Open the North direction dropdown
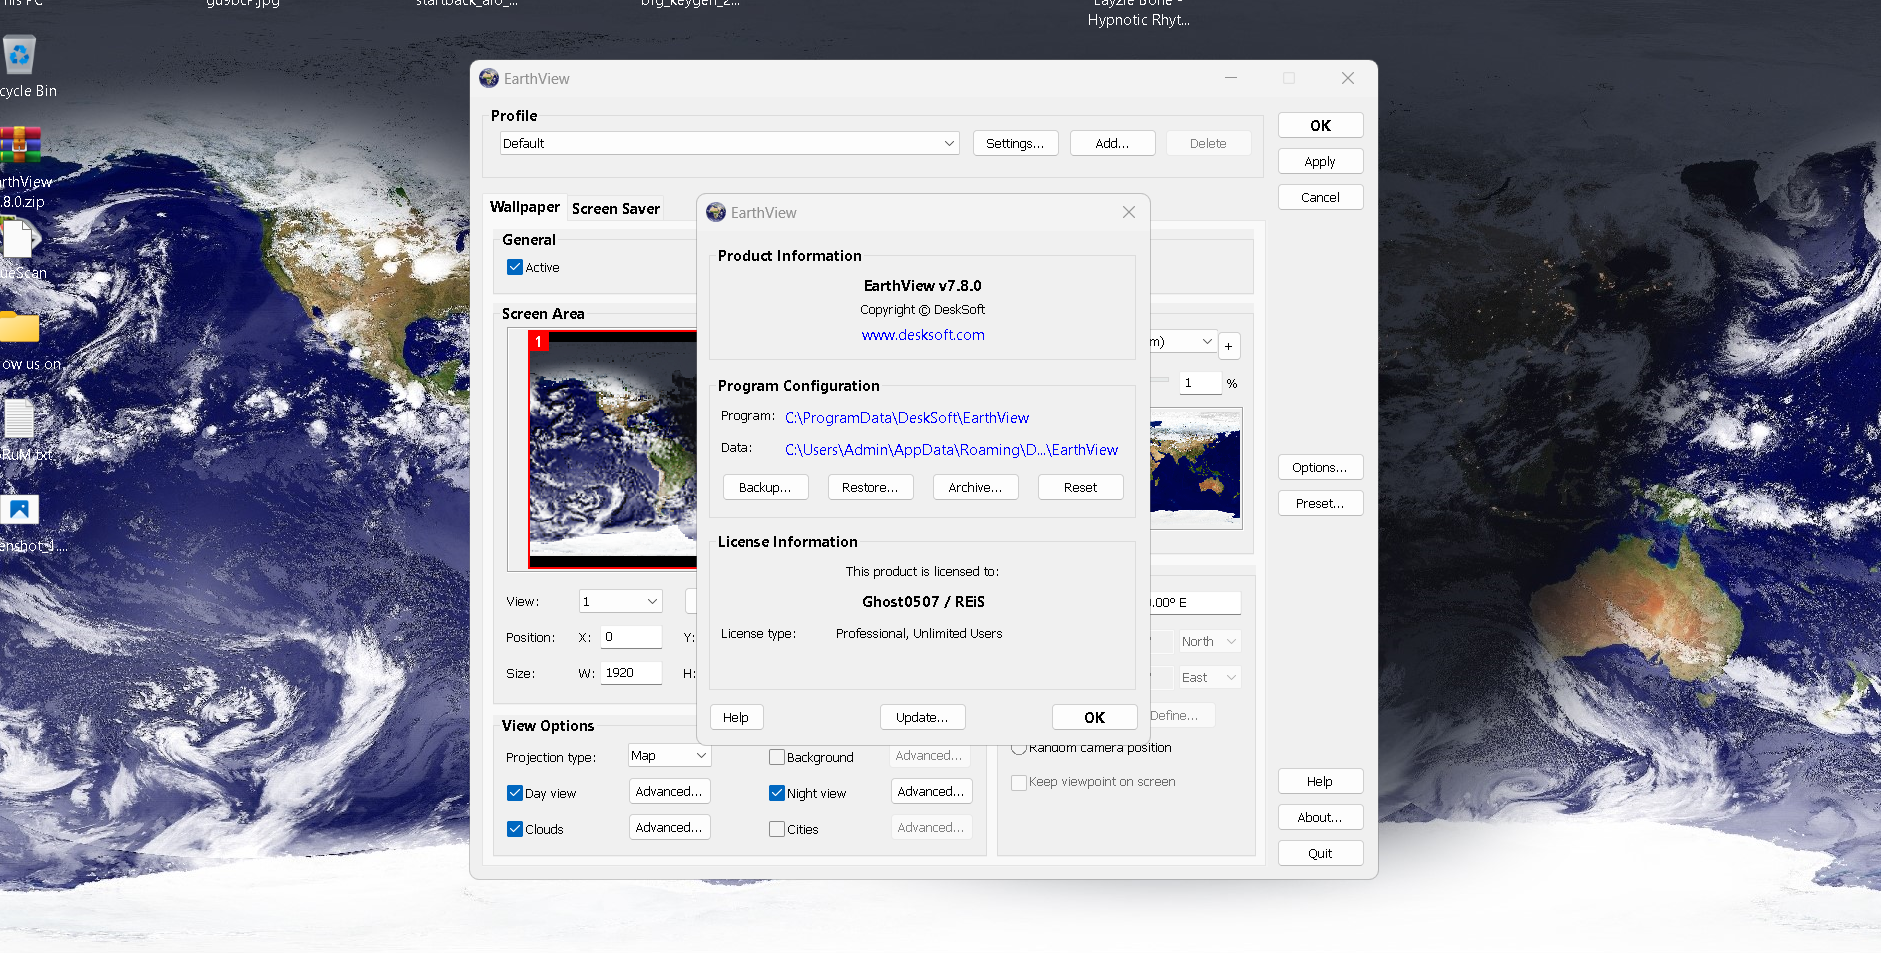Viewport: 1881px width, 953px height. point(1210,641)
